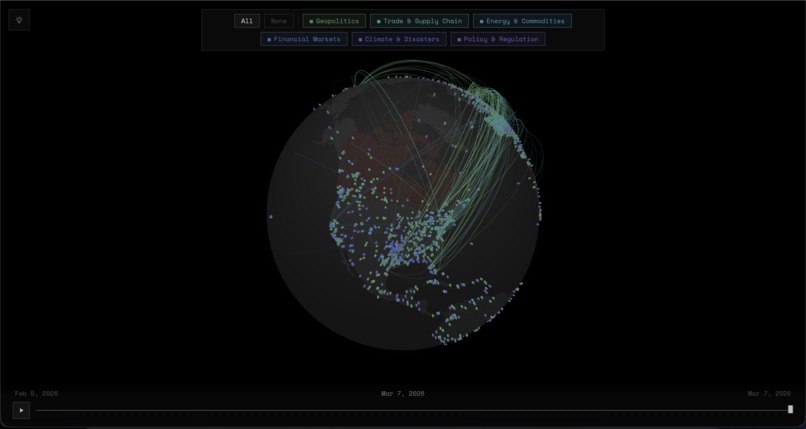806x429 pixels.
Task: Click the midpoint of the timeline track
Action: 413,409
